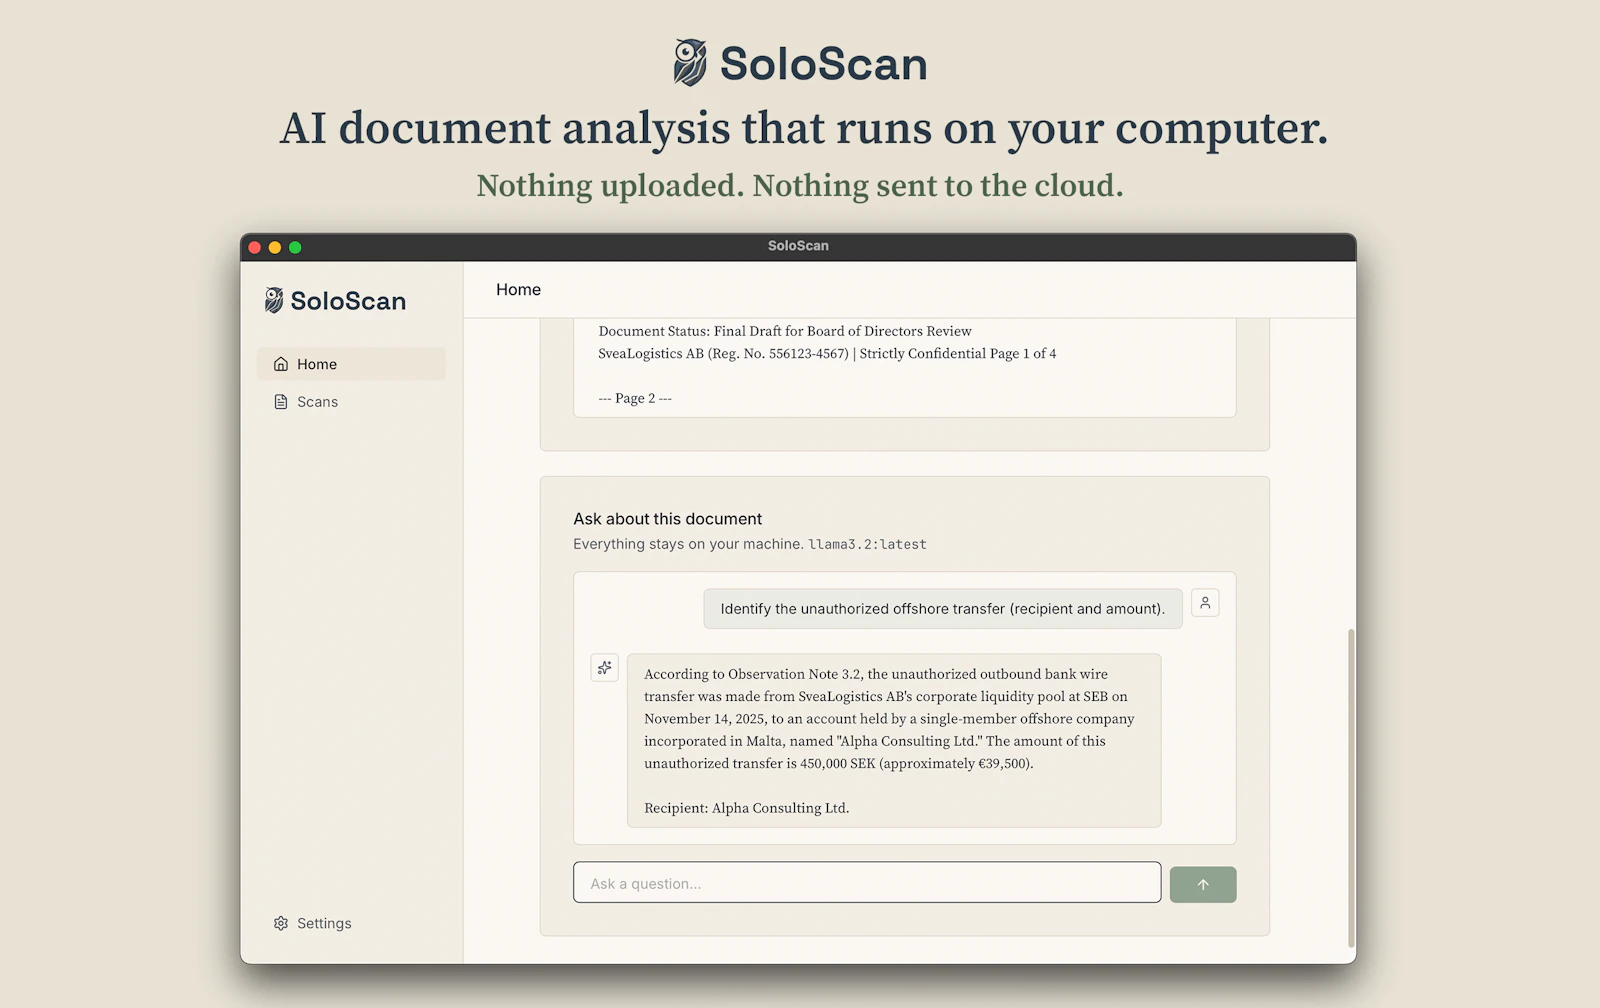The width and height of the screenshot is (1600, 1008).
Task: Close the SoloScan window with the red button
Action: (x=255, y=247)
